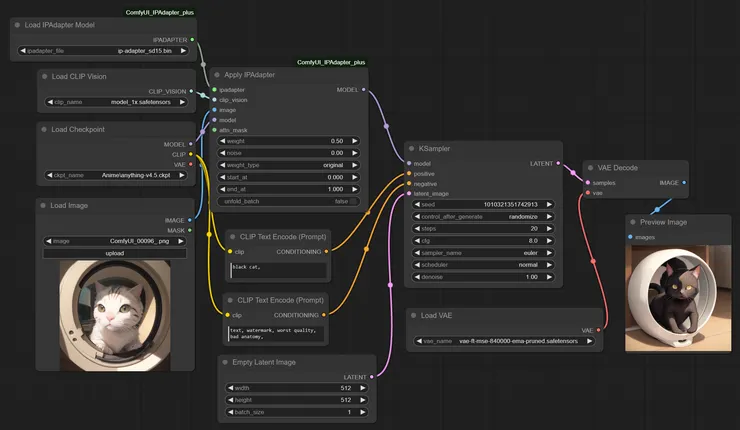Increase the steps value with right arrow
The image size is (740, 430).
click(547, 229)
